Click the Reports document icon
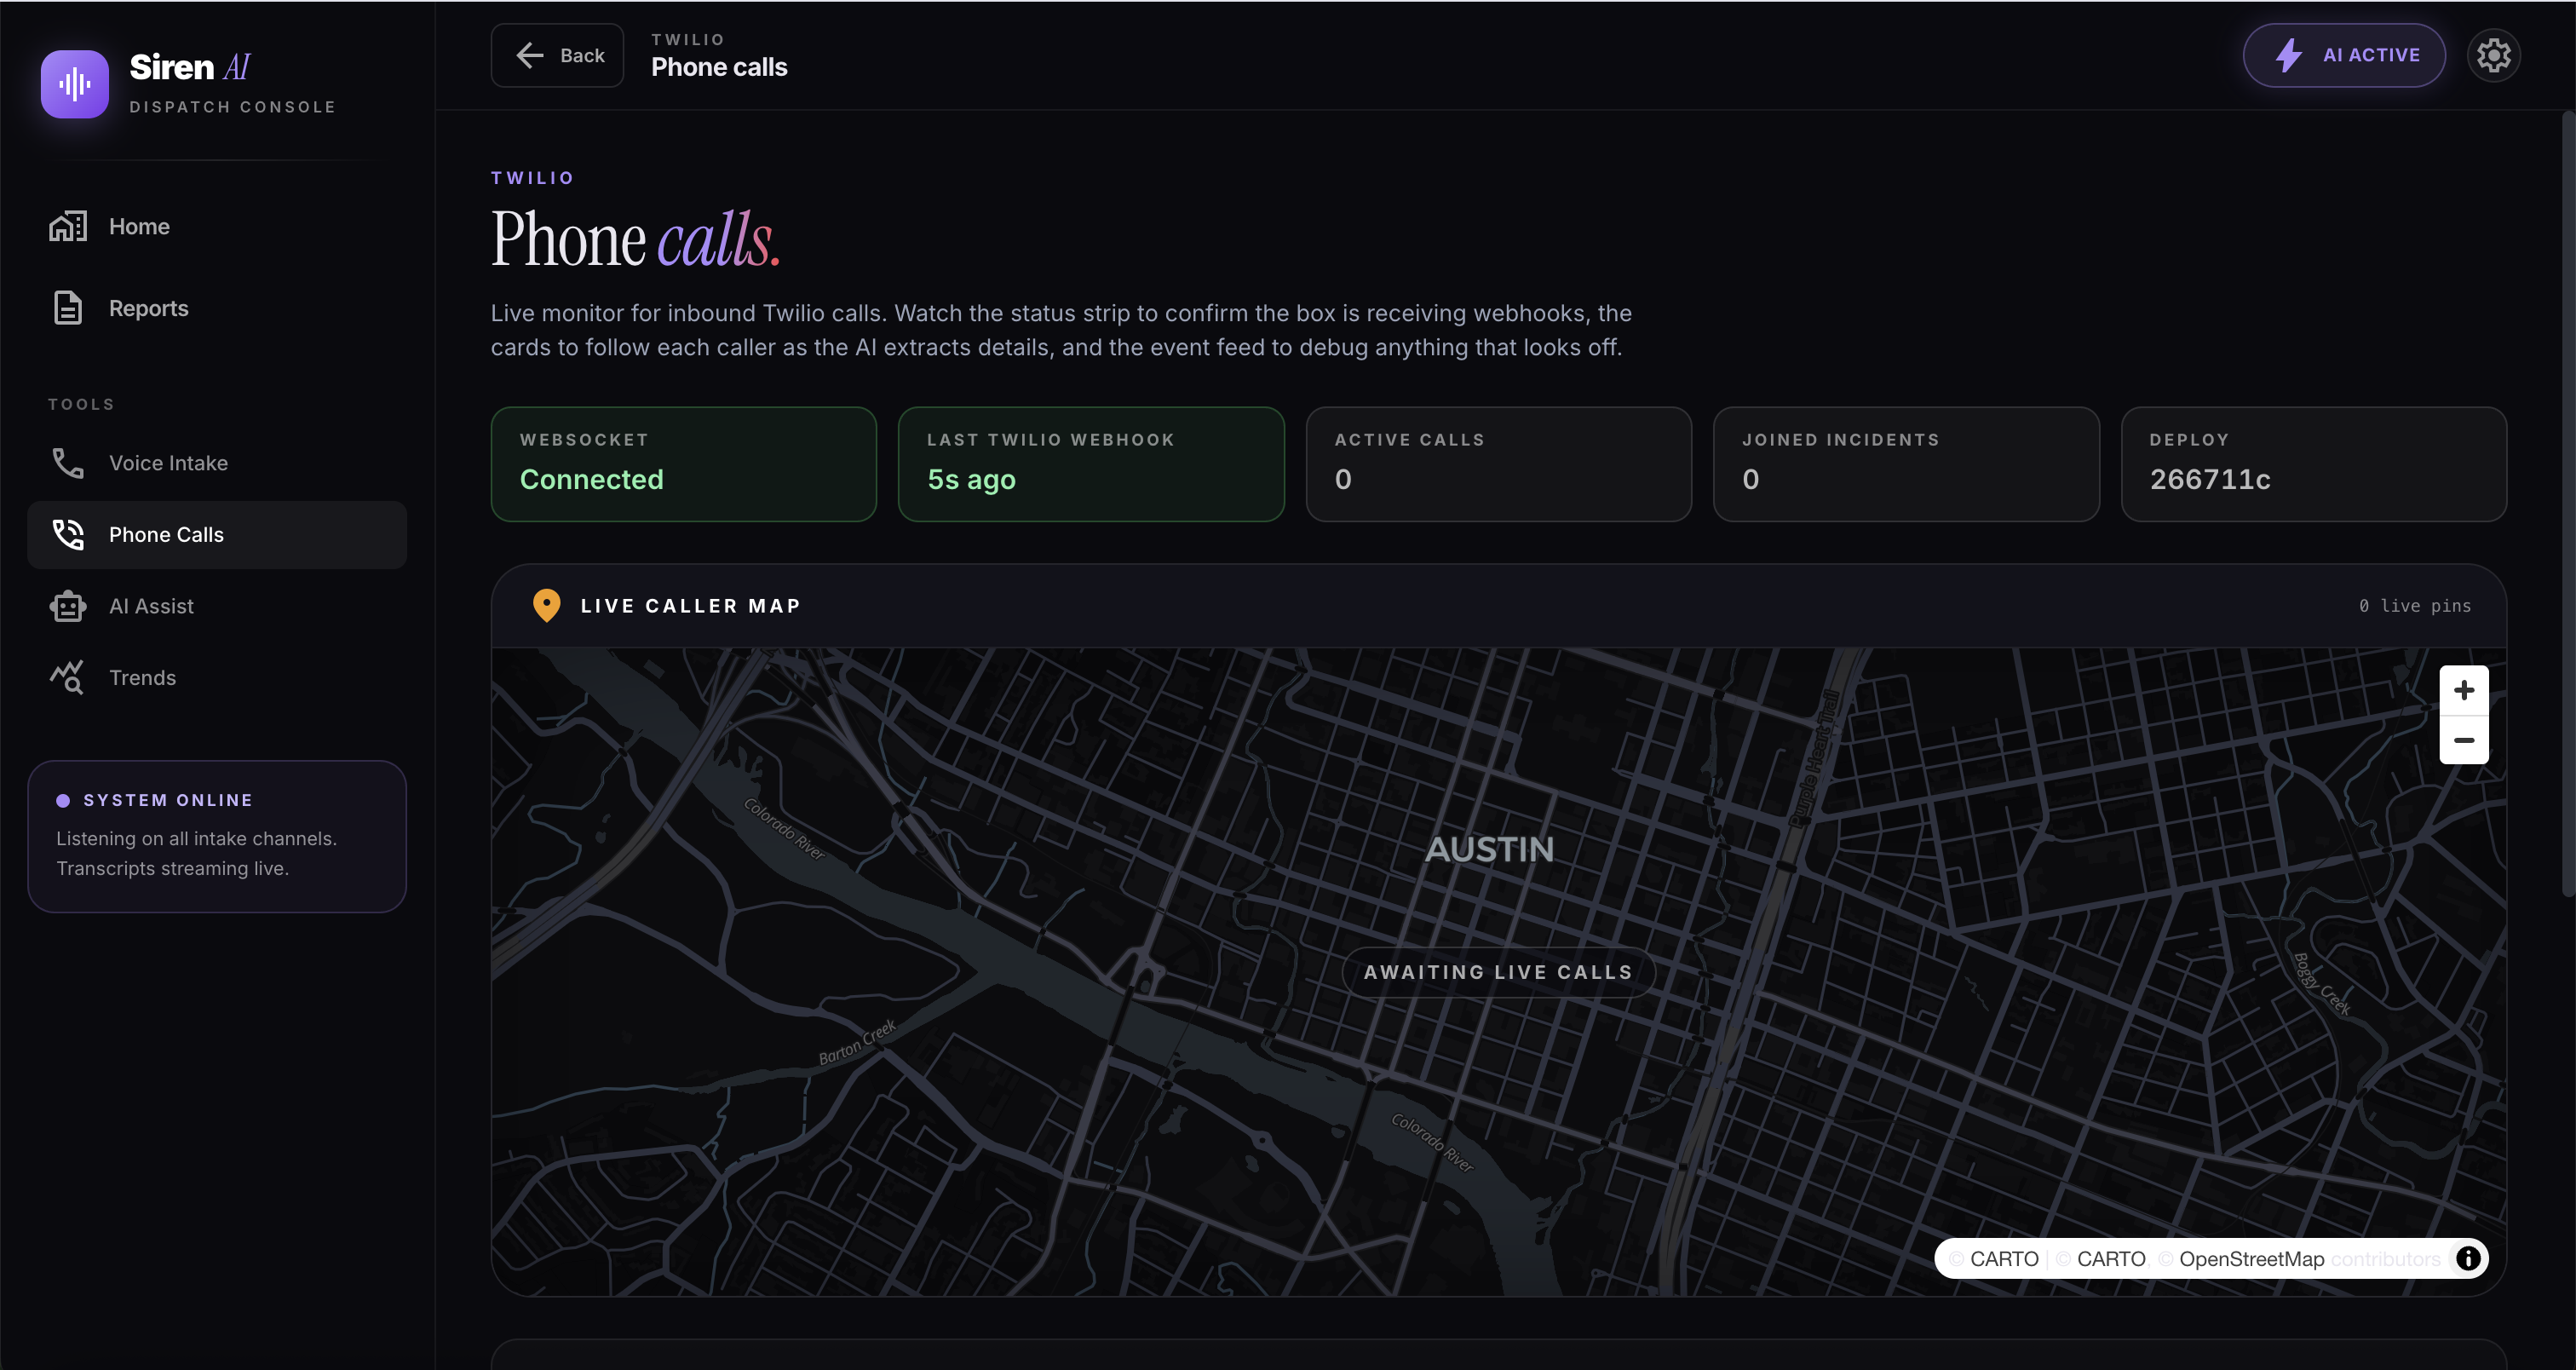Screen dimensions: 2576x1370 coord(68,308)
